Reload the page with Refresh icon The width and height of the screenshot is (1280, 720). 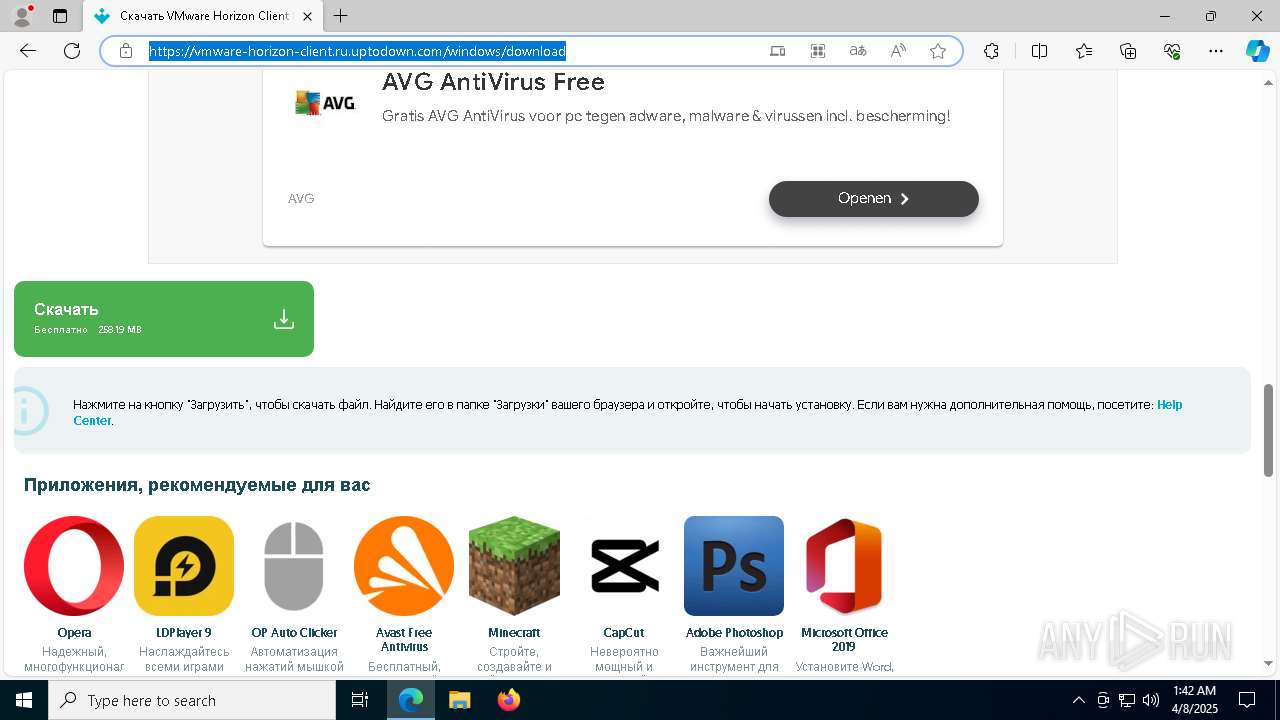[72, 51]
